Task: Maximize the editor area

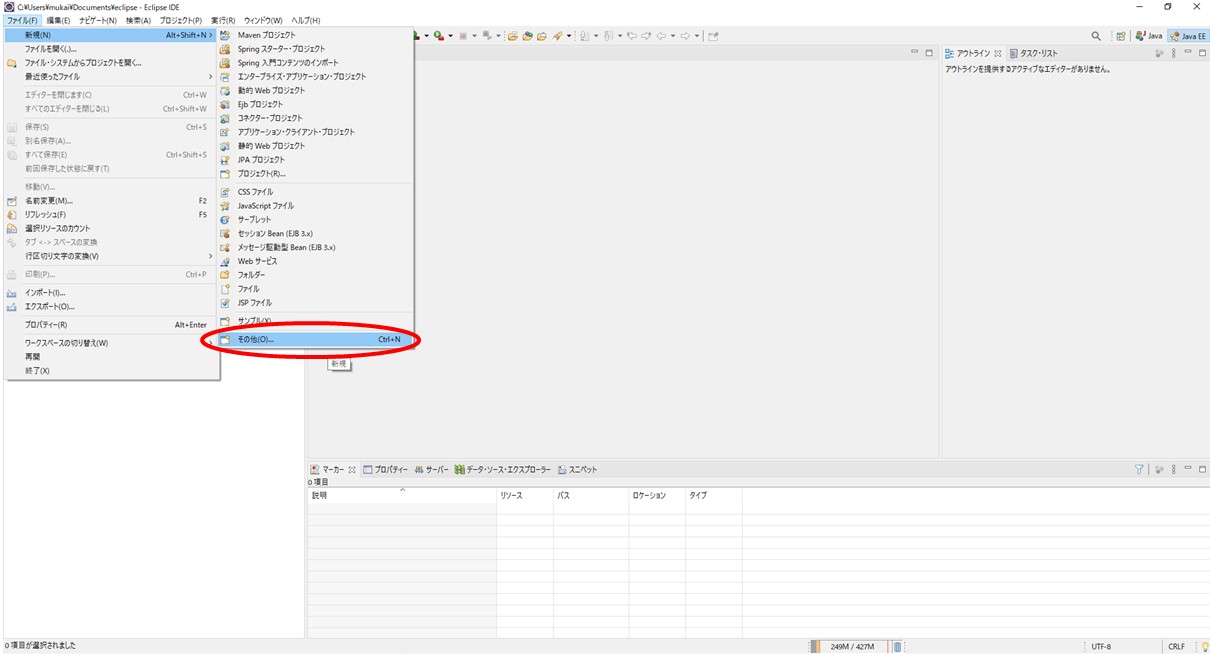Action: pos(929,52)
